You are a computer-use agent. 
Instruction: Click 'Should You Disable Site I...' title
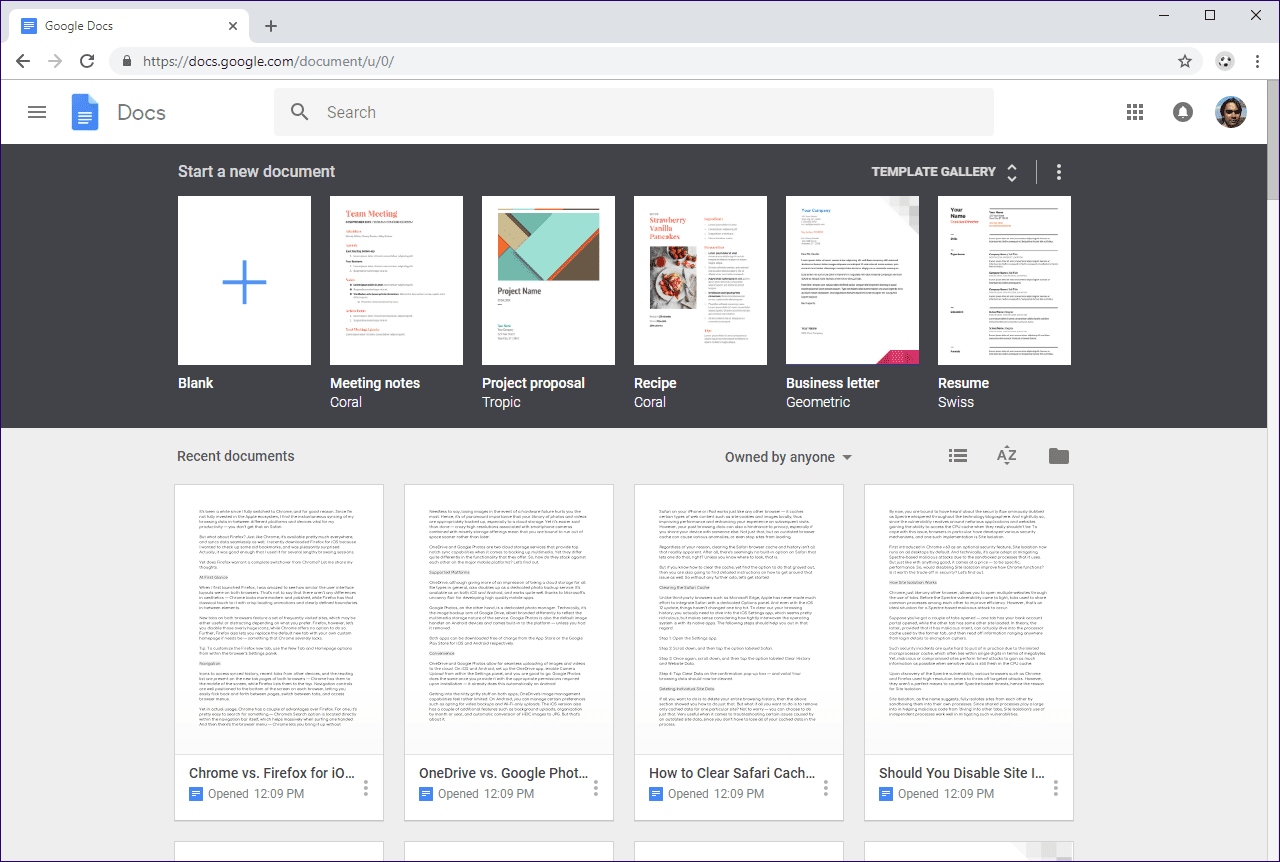(x=962, y=773)
